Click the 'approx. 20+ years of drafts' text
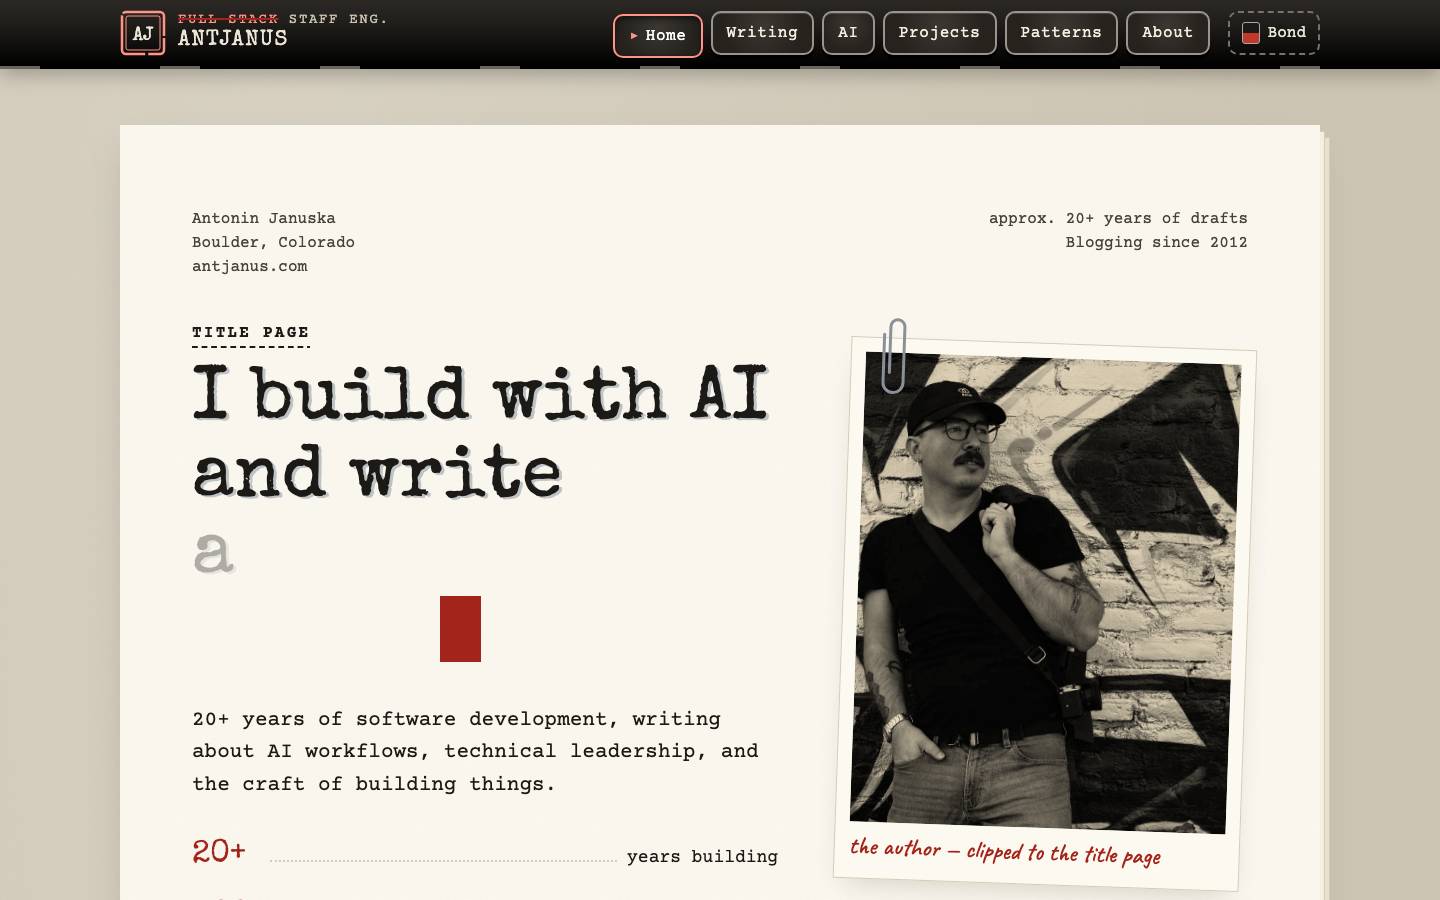The width and height of the screenshot is (1440, 900). coord(1118,218)
